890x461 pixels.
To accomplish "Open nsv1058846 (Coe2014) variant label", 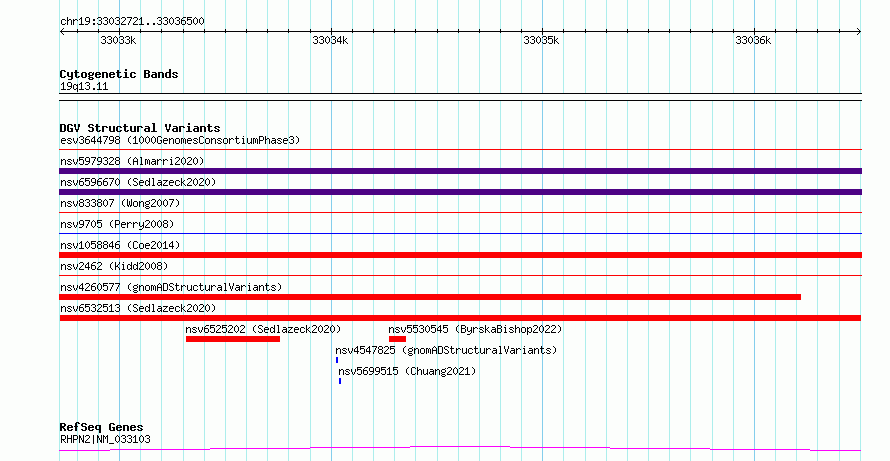I will click(120, 245).
